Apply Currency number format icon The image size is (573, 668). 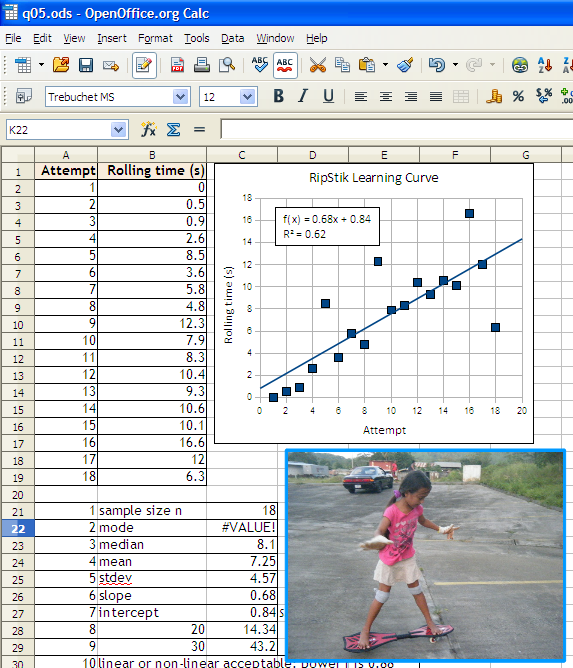(494, 97)
